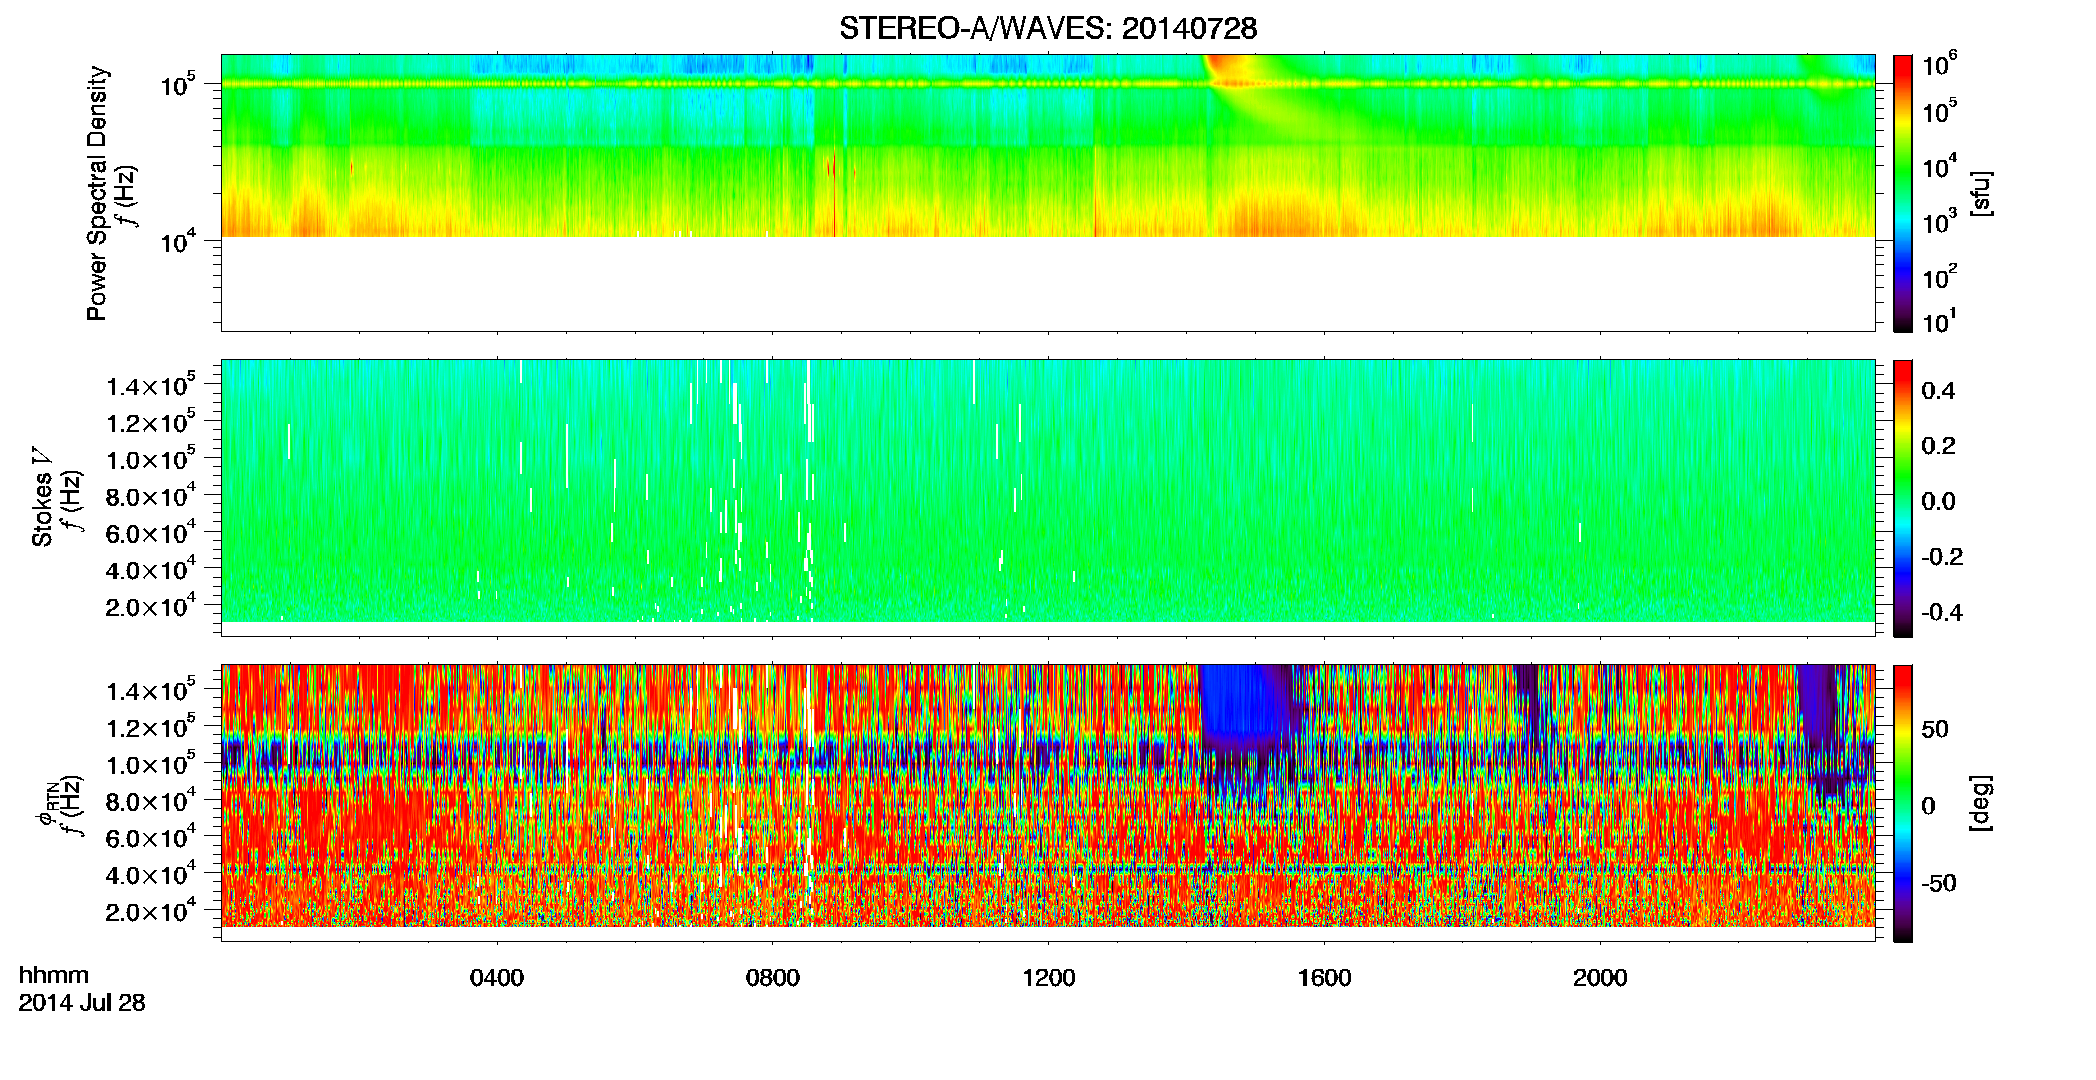Click the 1.2×10^5 tick in phi panel
This screenshot has height=1080, width=2096.
coord(151,727)
